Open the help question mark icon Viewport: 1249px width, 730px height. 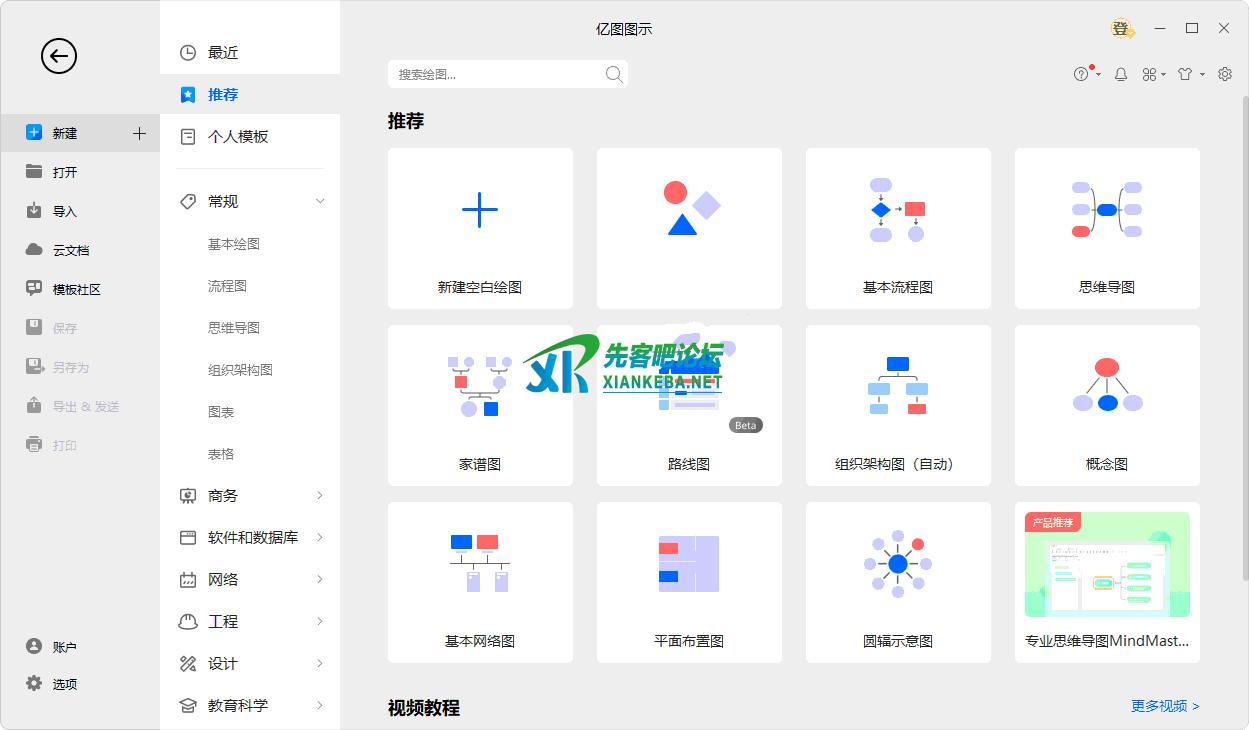click(1082, 74)
